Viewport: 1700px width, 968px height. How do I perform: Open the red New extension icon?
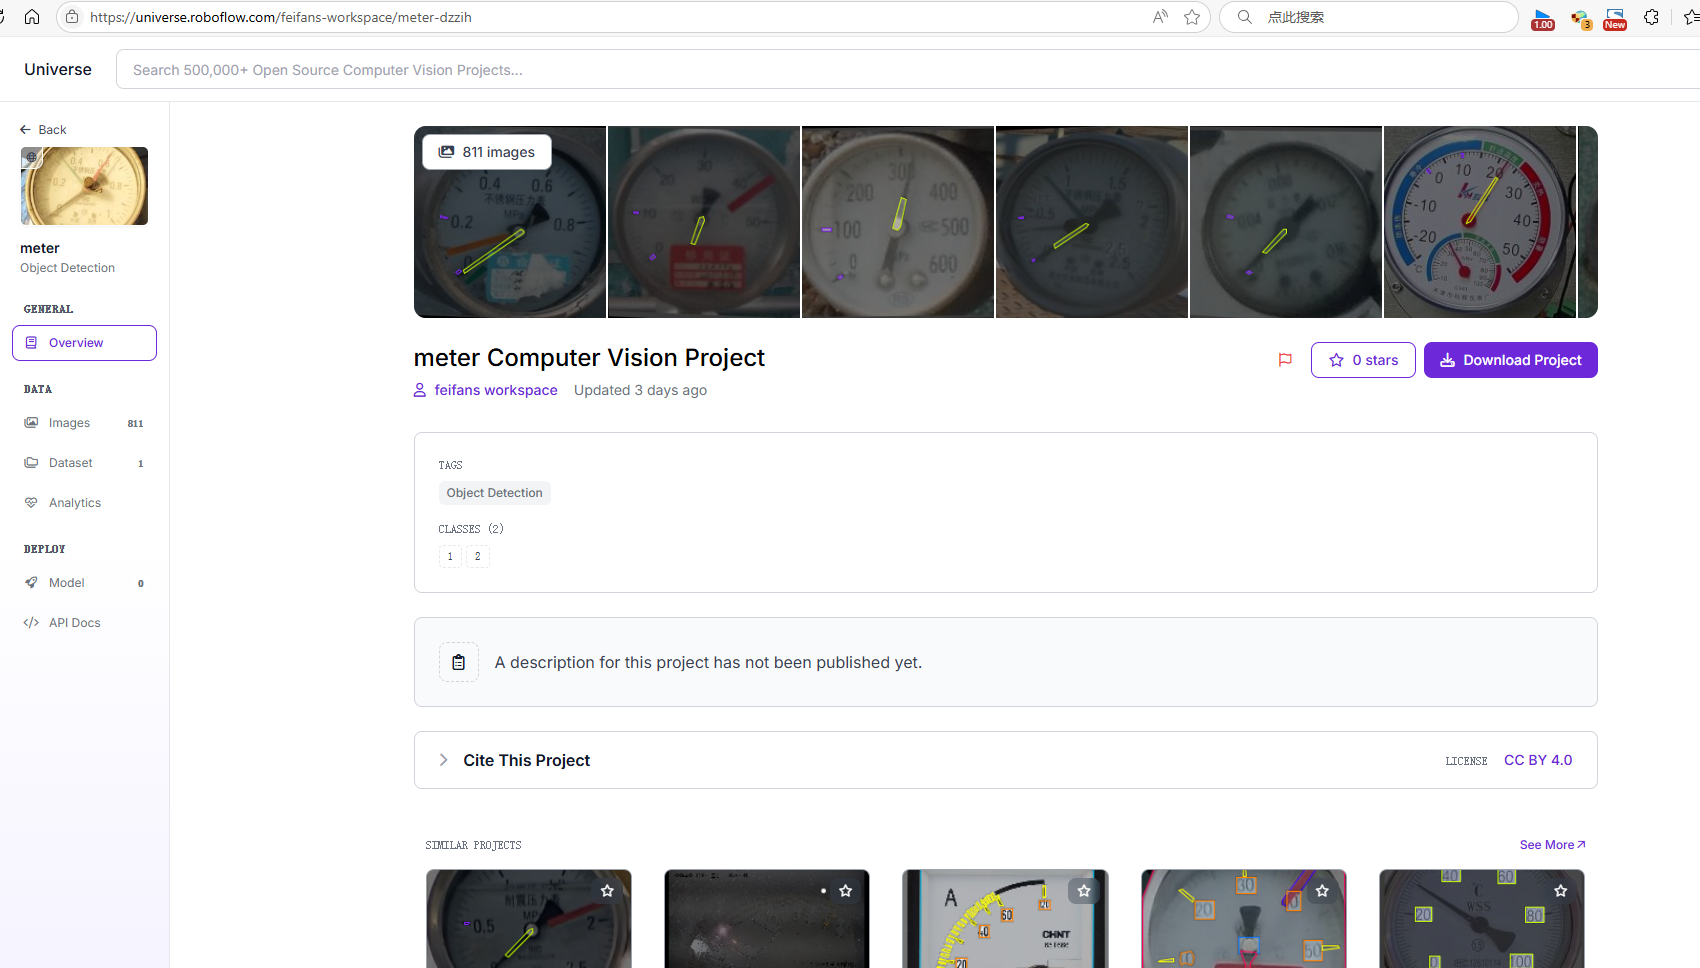tap(1615, 18)
